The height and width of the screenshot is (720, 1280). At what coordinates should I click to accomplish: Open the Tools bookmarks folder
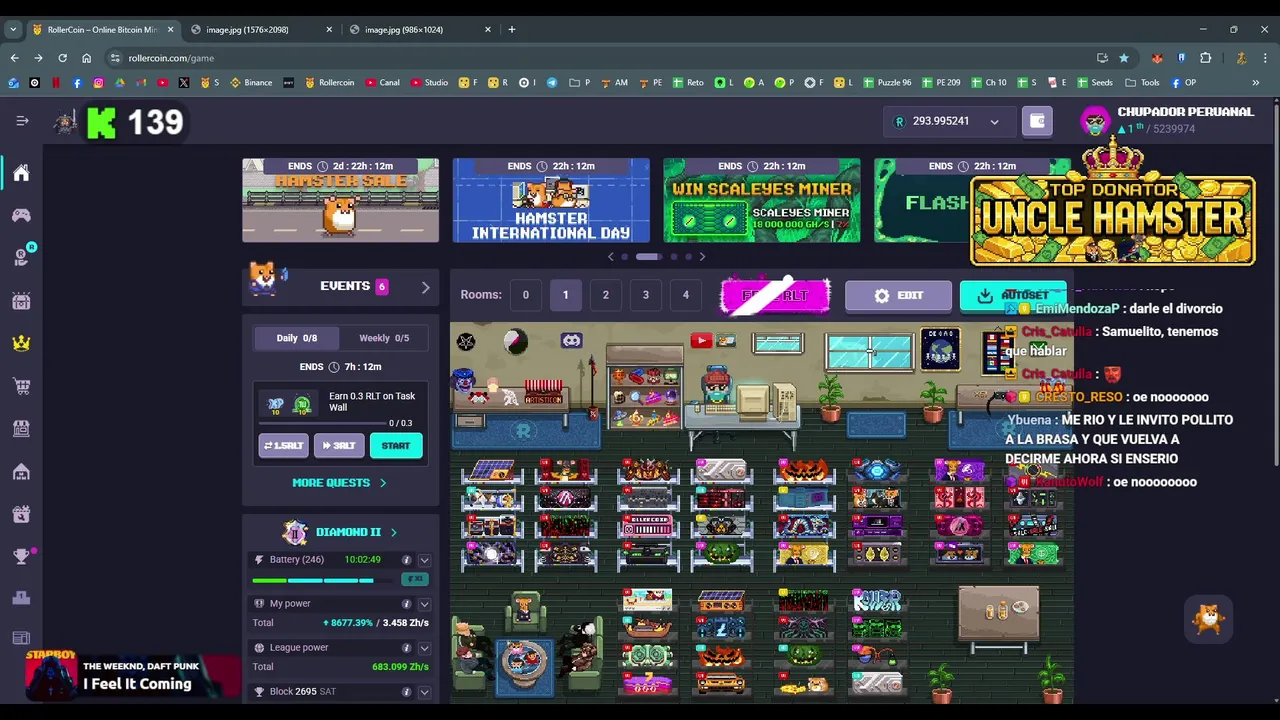click(x=1142, y=83)
